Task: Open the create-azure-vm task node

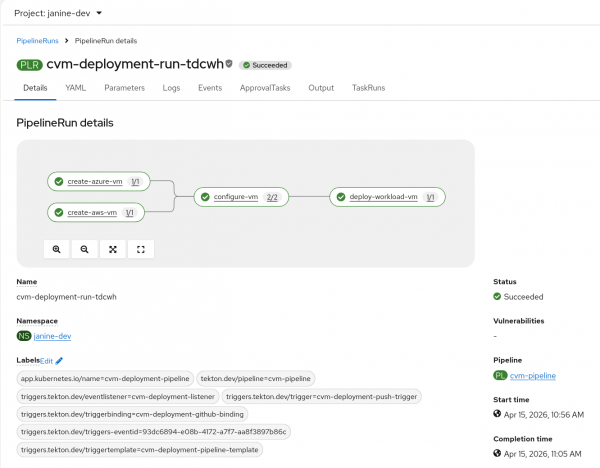Action: coord(99,181)
